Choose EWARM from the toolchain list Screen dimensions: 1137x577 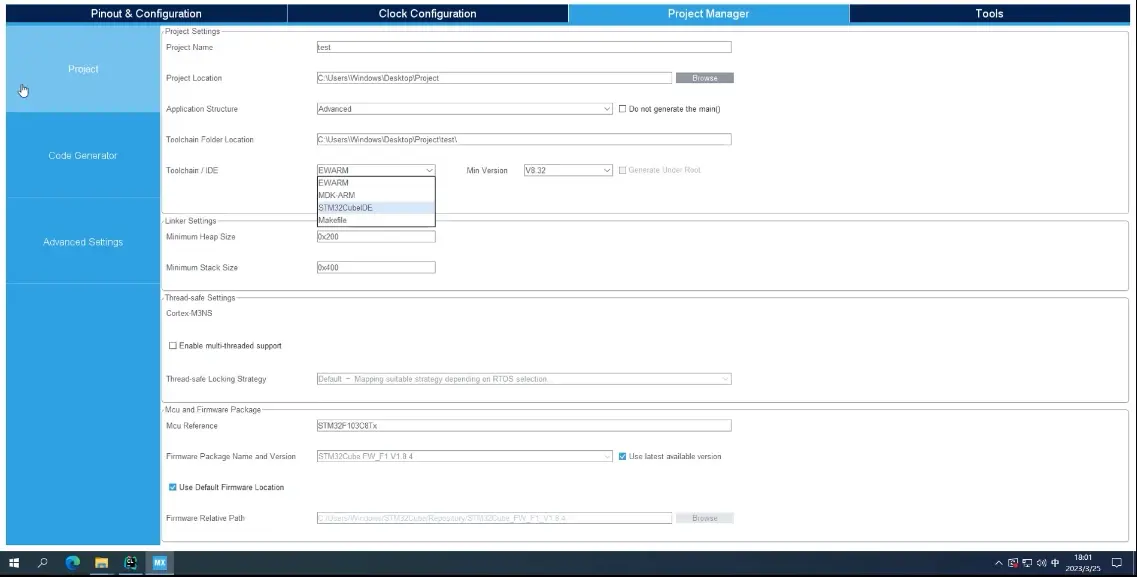[376, 183]
